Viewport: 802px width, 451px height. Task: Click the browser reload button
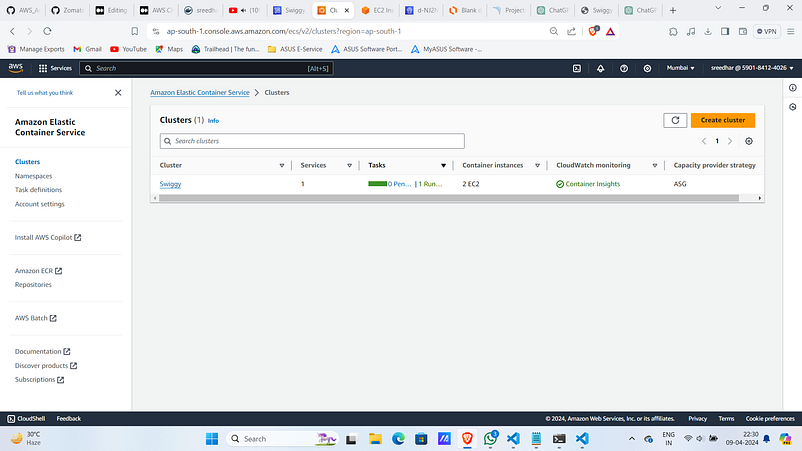point(47,31)
